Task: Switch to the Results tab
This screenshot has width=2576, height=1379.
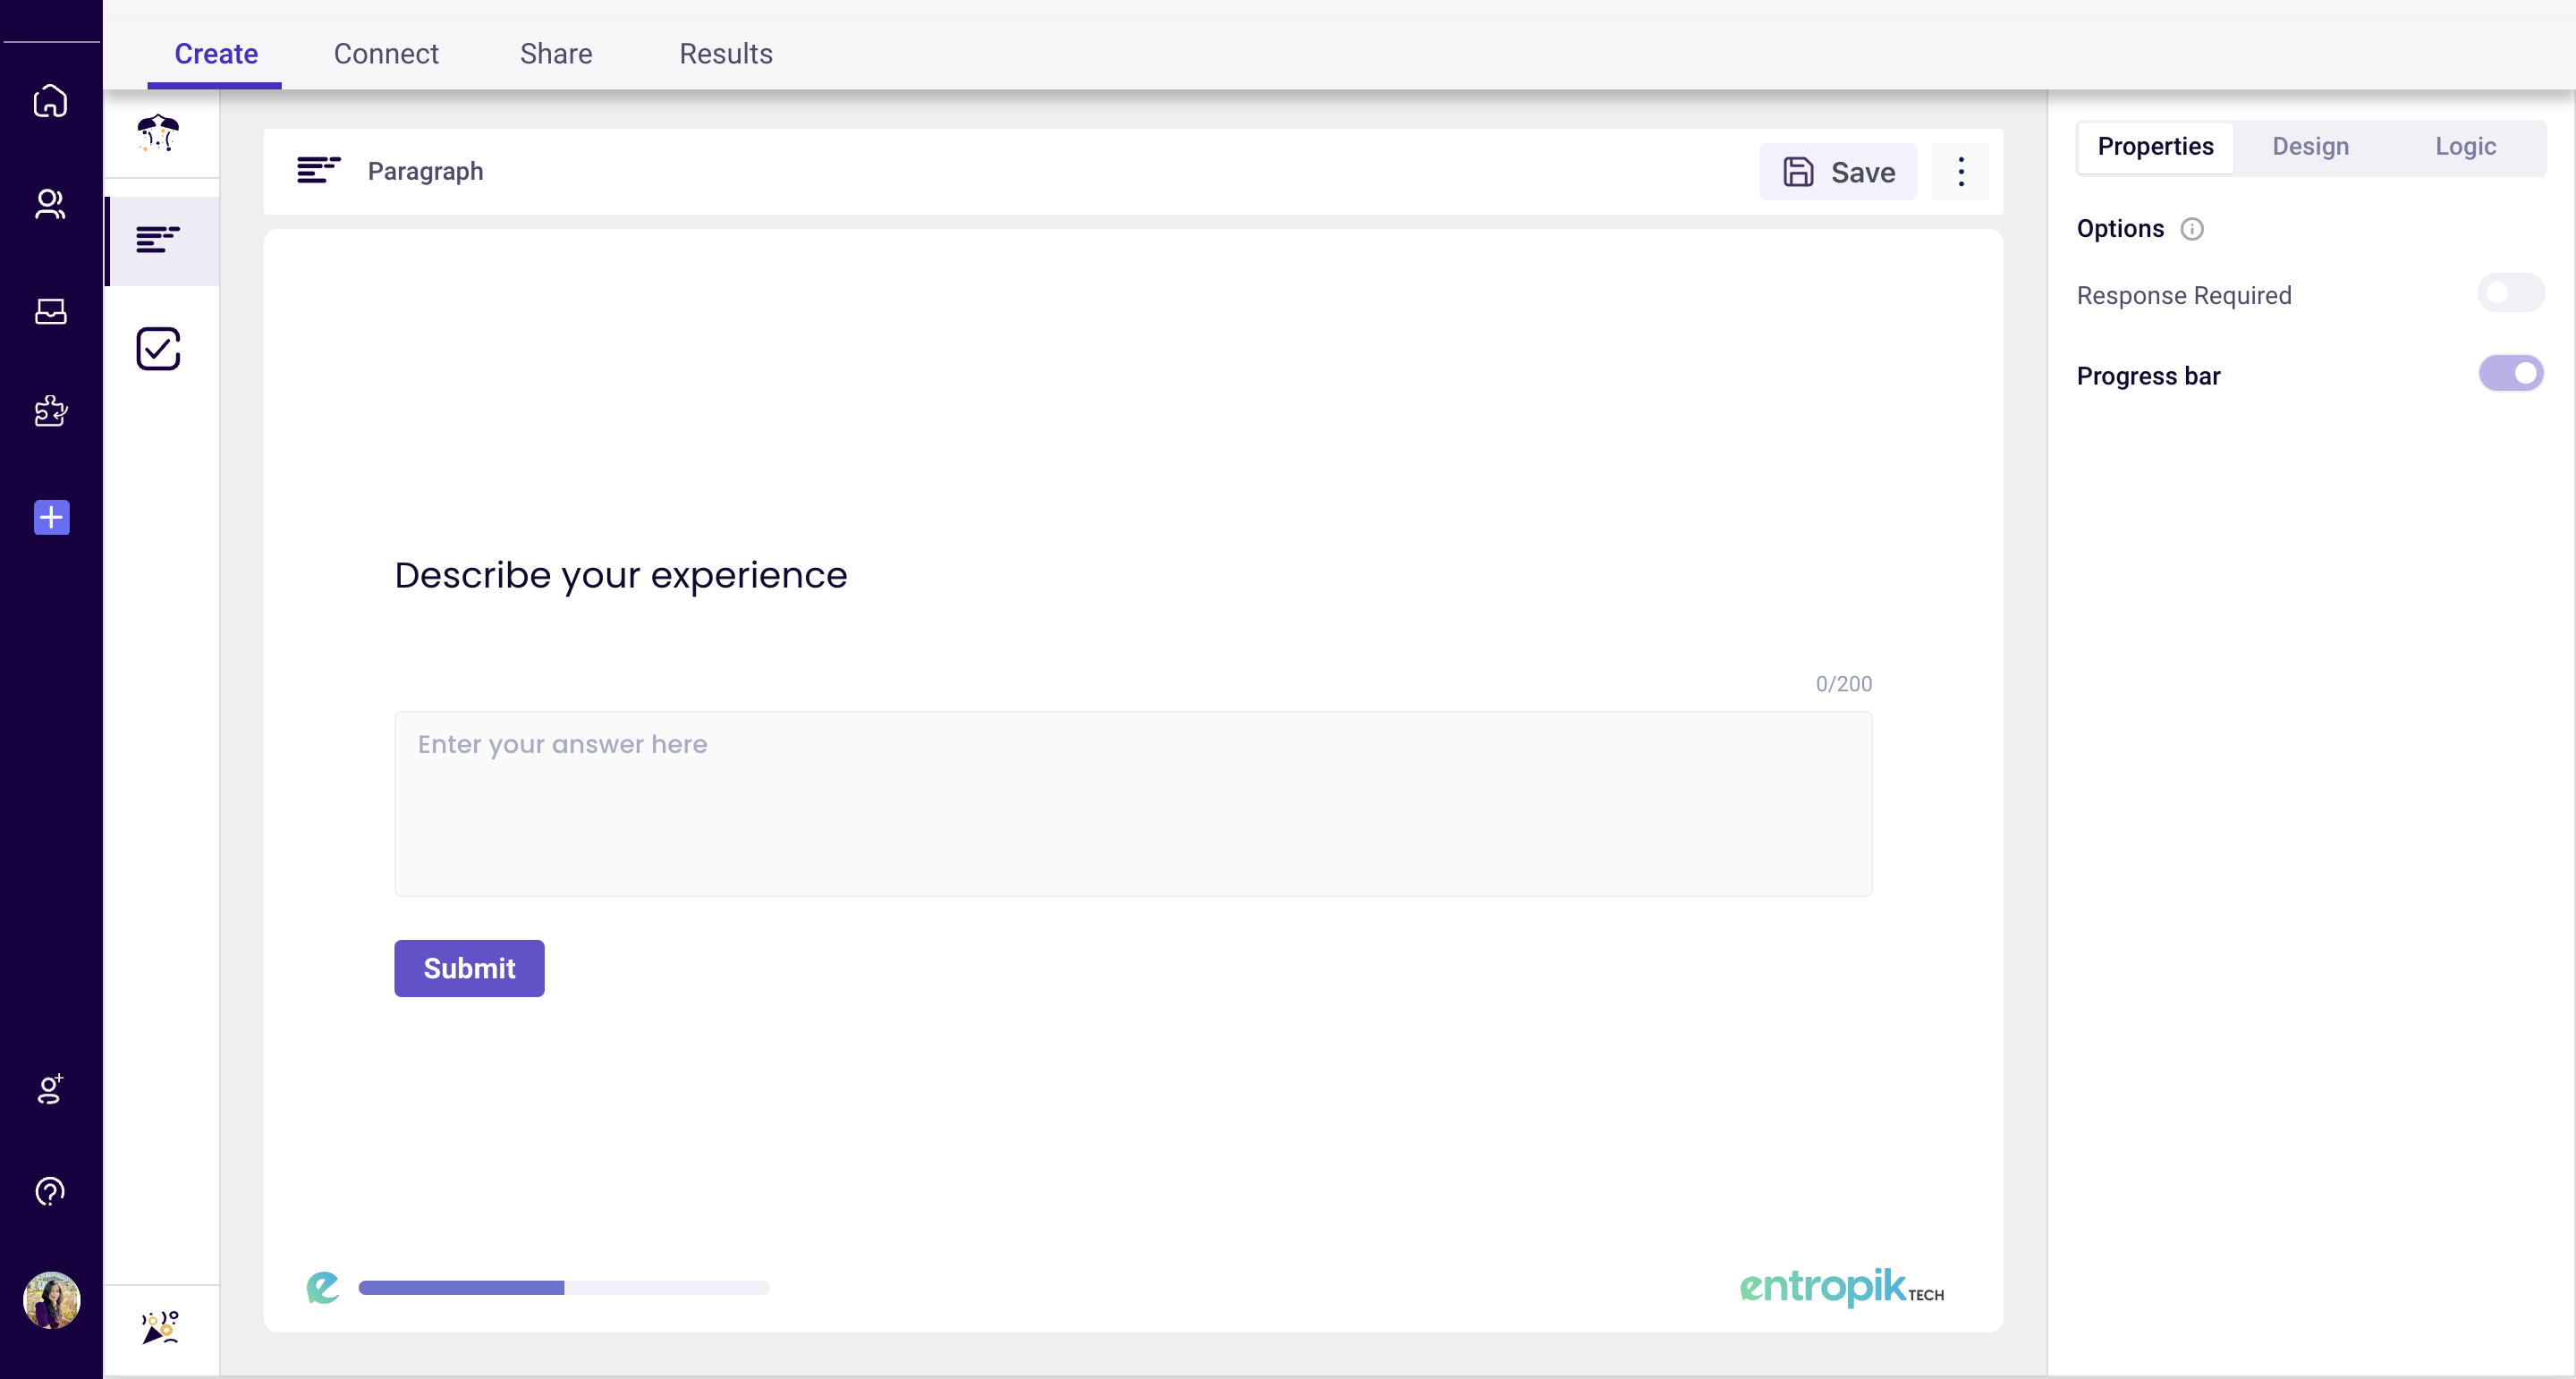Action: coord(726,54)
